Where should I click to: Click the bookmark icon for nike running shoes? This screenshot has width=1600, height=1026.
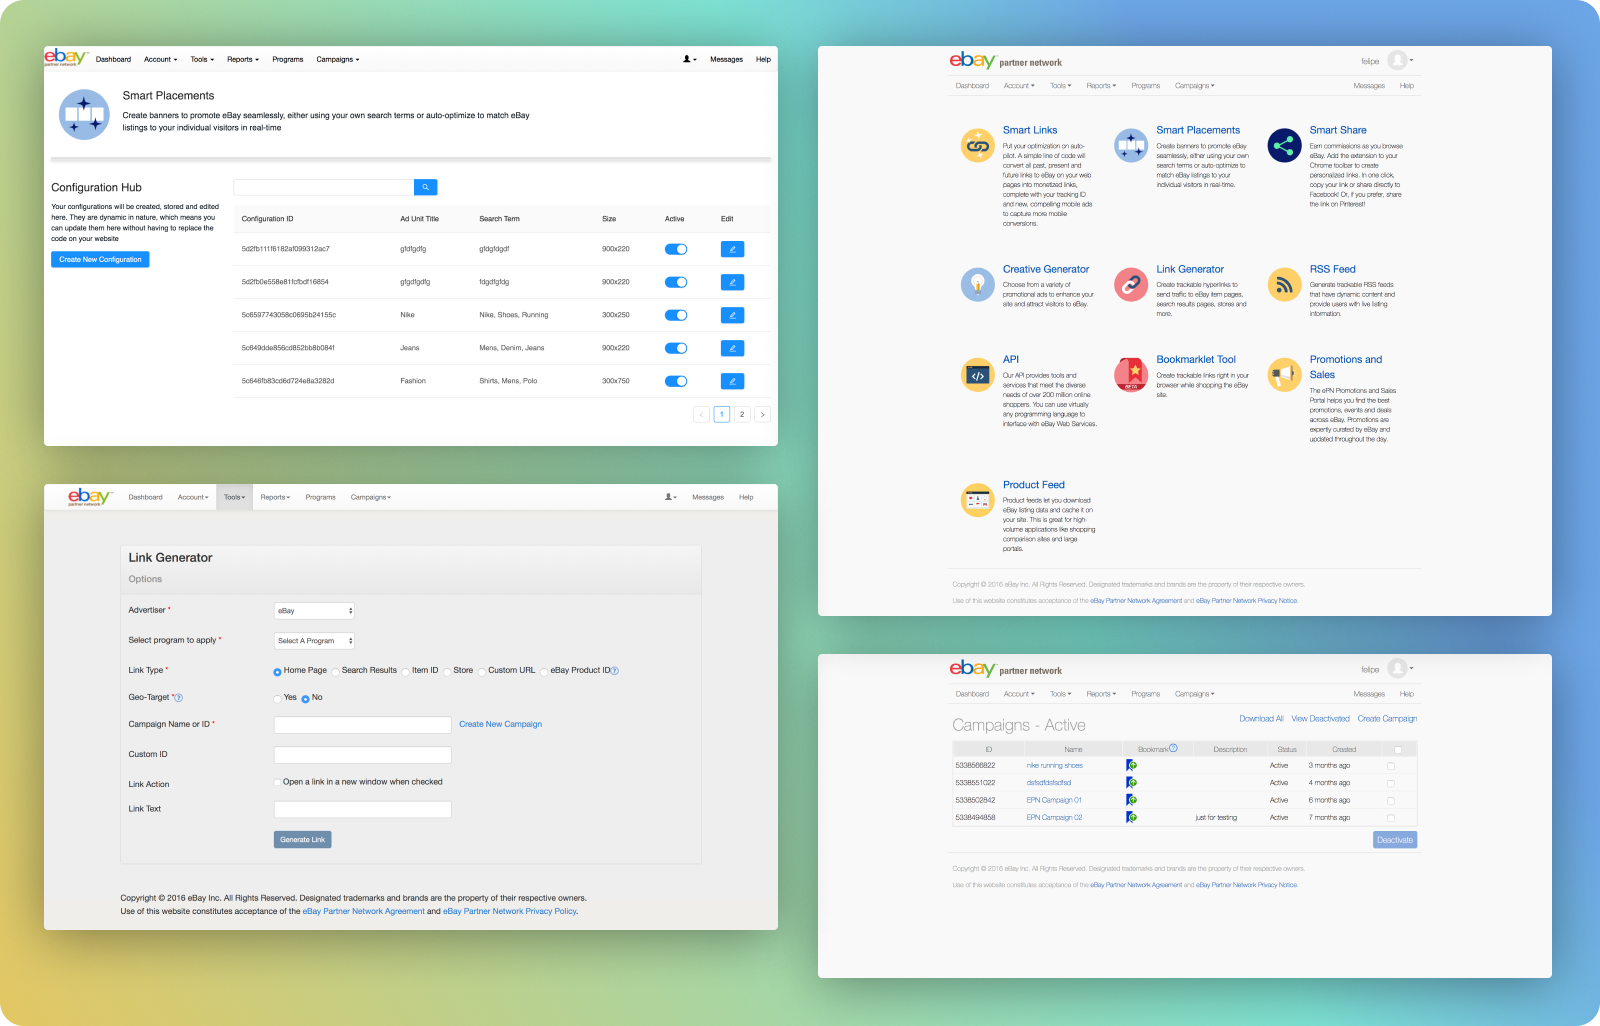(1131, 765)
